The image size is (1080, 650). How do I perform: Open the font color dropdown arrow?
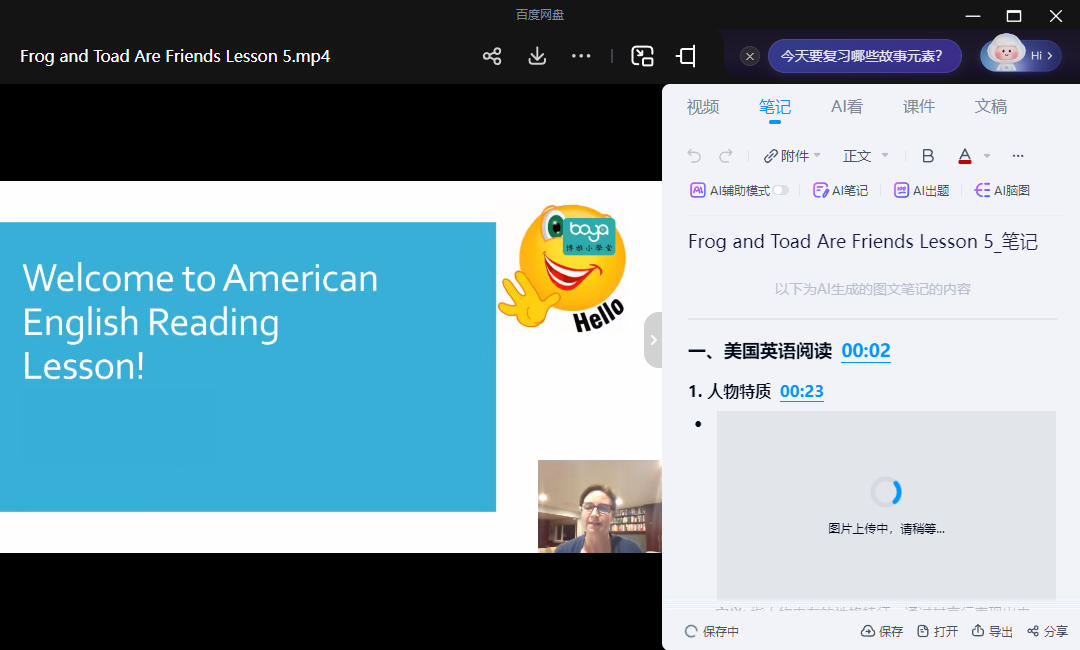pos(987,156)
